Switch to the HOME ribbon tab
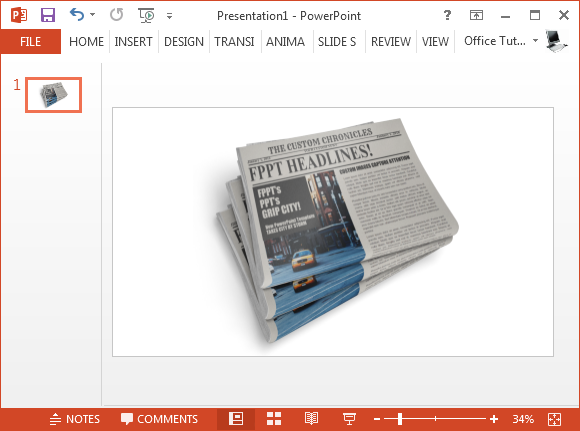 tap(86, 41)
